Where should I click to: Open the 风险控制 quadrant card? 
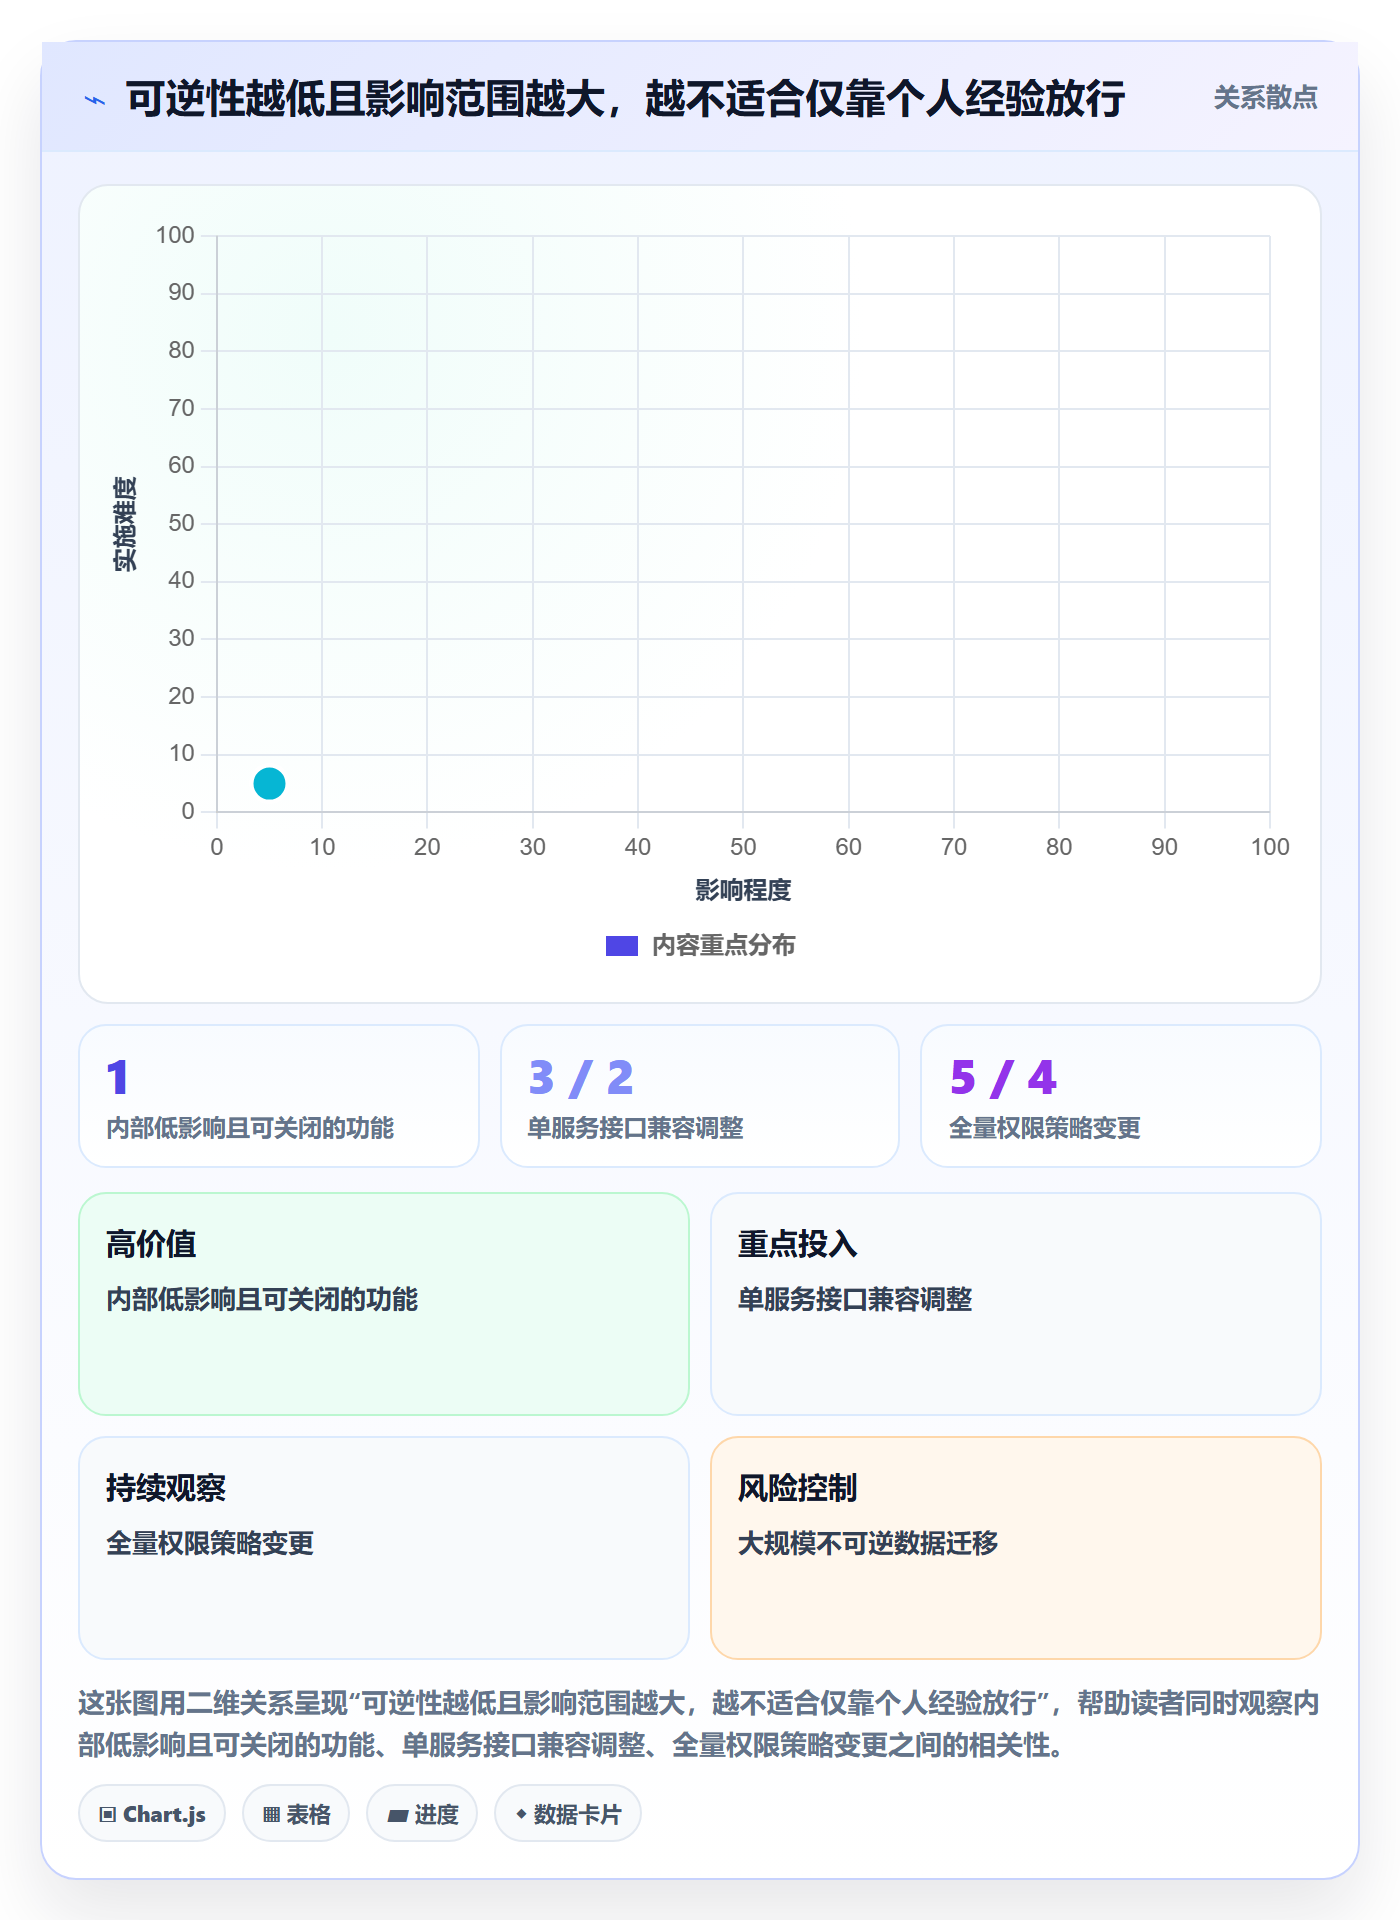pyautogui.click(x=1015, y=1547)
